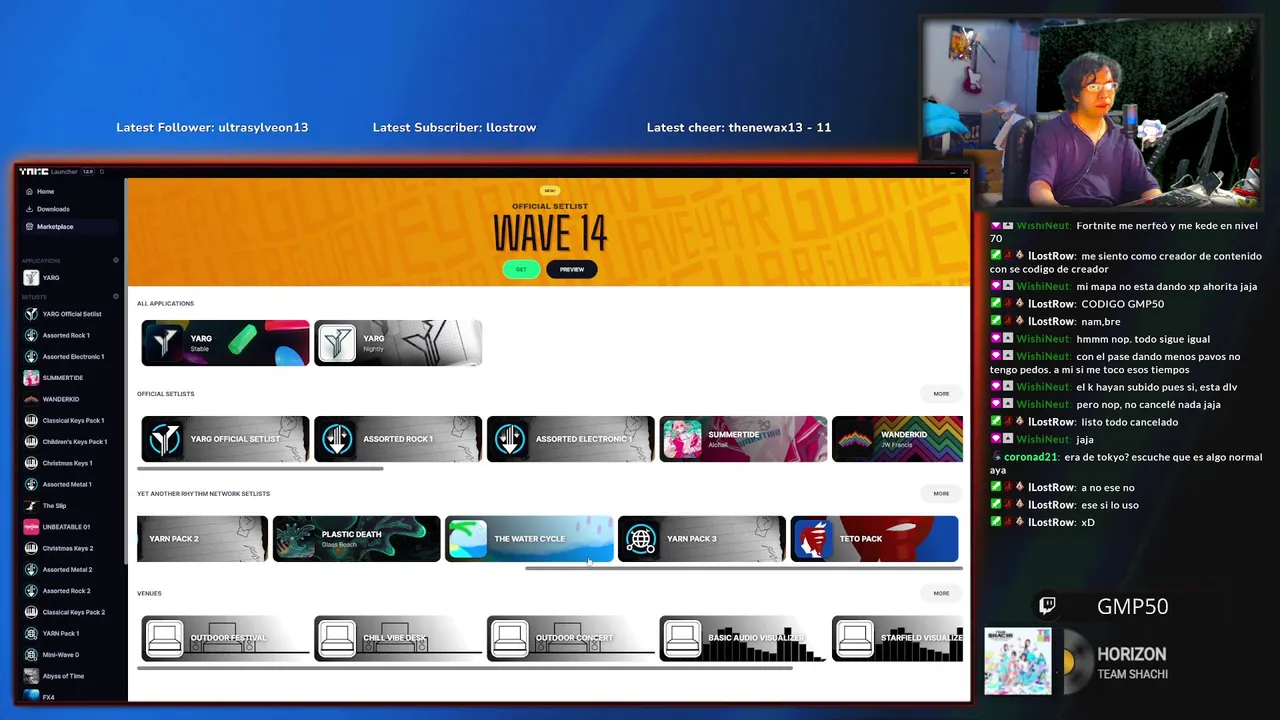Click the Horizon album art in overlay
This screenshot has height=720, width=1280.
(x=1018, y=661)
